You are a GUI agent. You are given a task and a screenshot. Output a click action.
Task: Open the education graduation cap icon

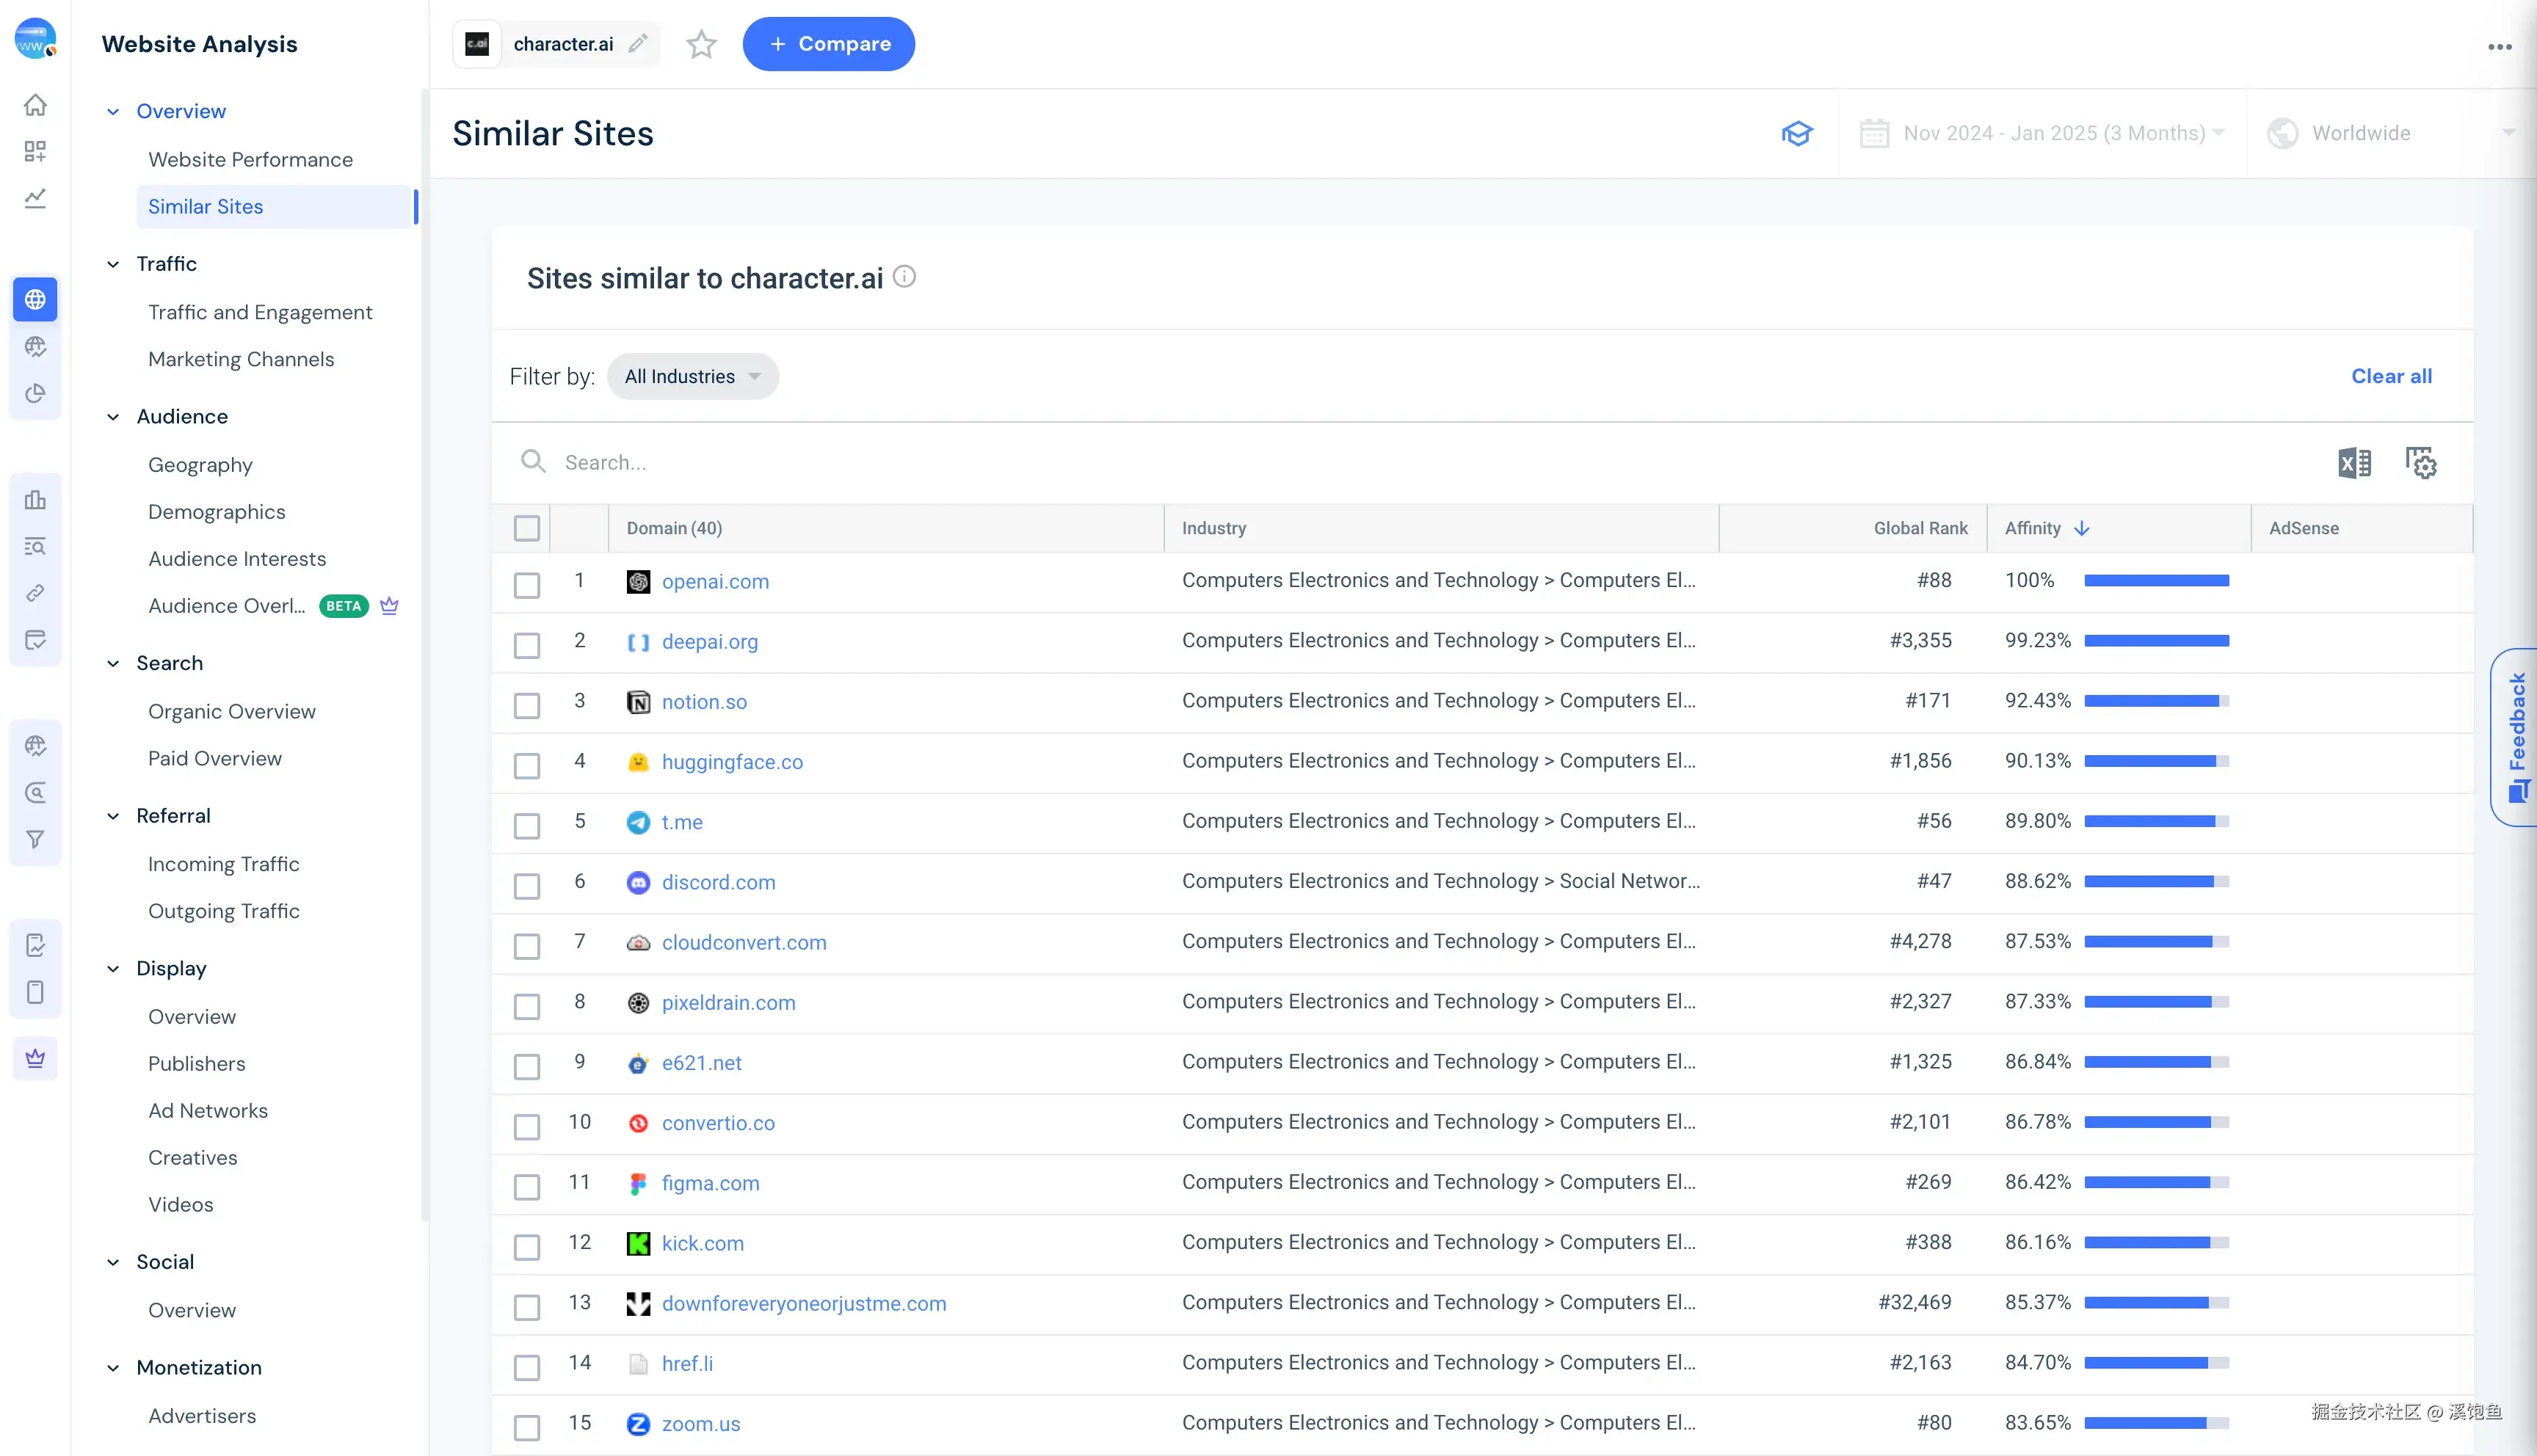[x=1797, y=133]
